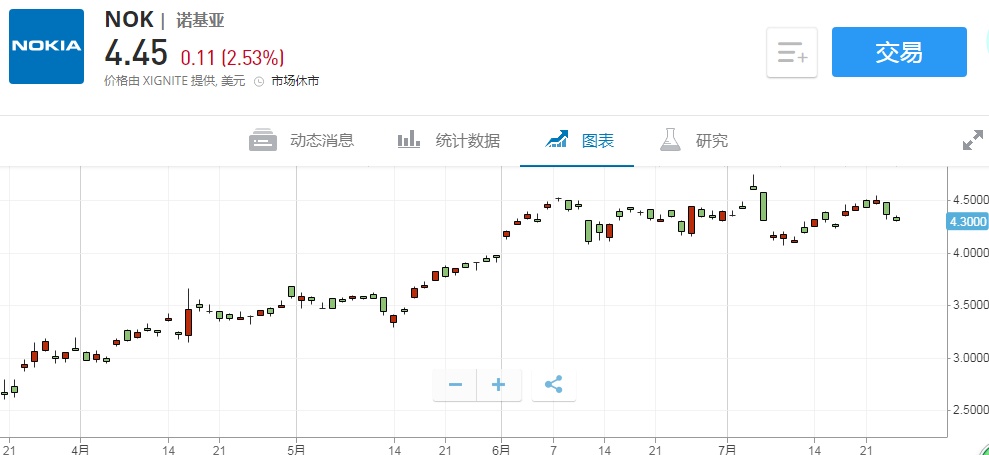Click the tall red candlestick mid-April
This screenshot has width=989, height=455.
pyautogui.click(x=188, y=322)
